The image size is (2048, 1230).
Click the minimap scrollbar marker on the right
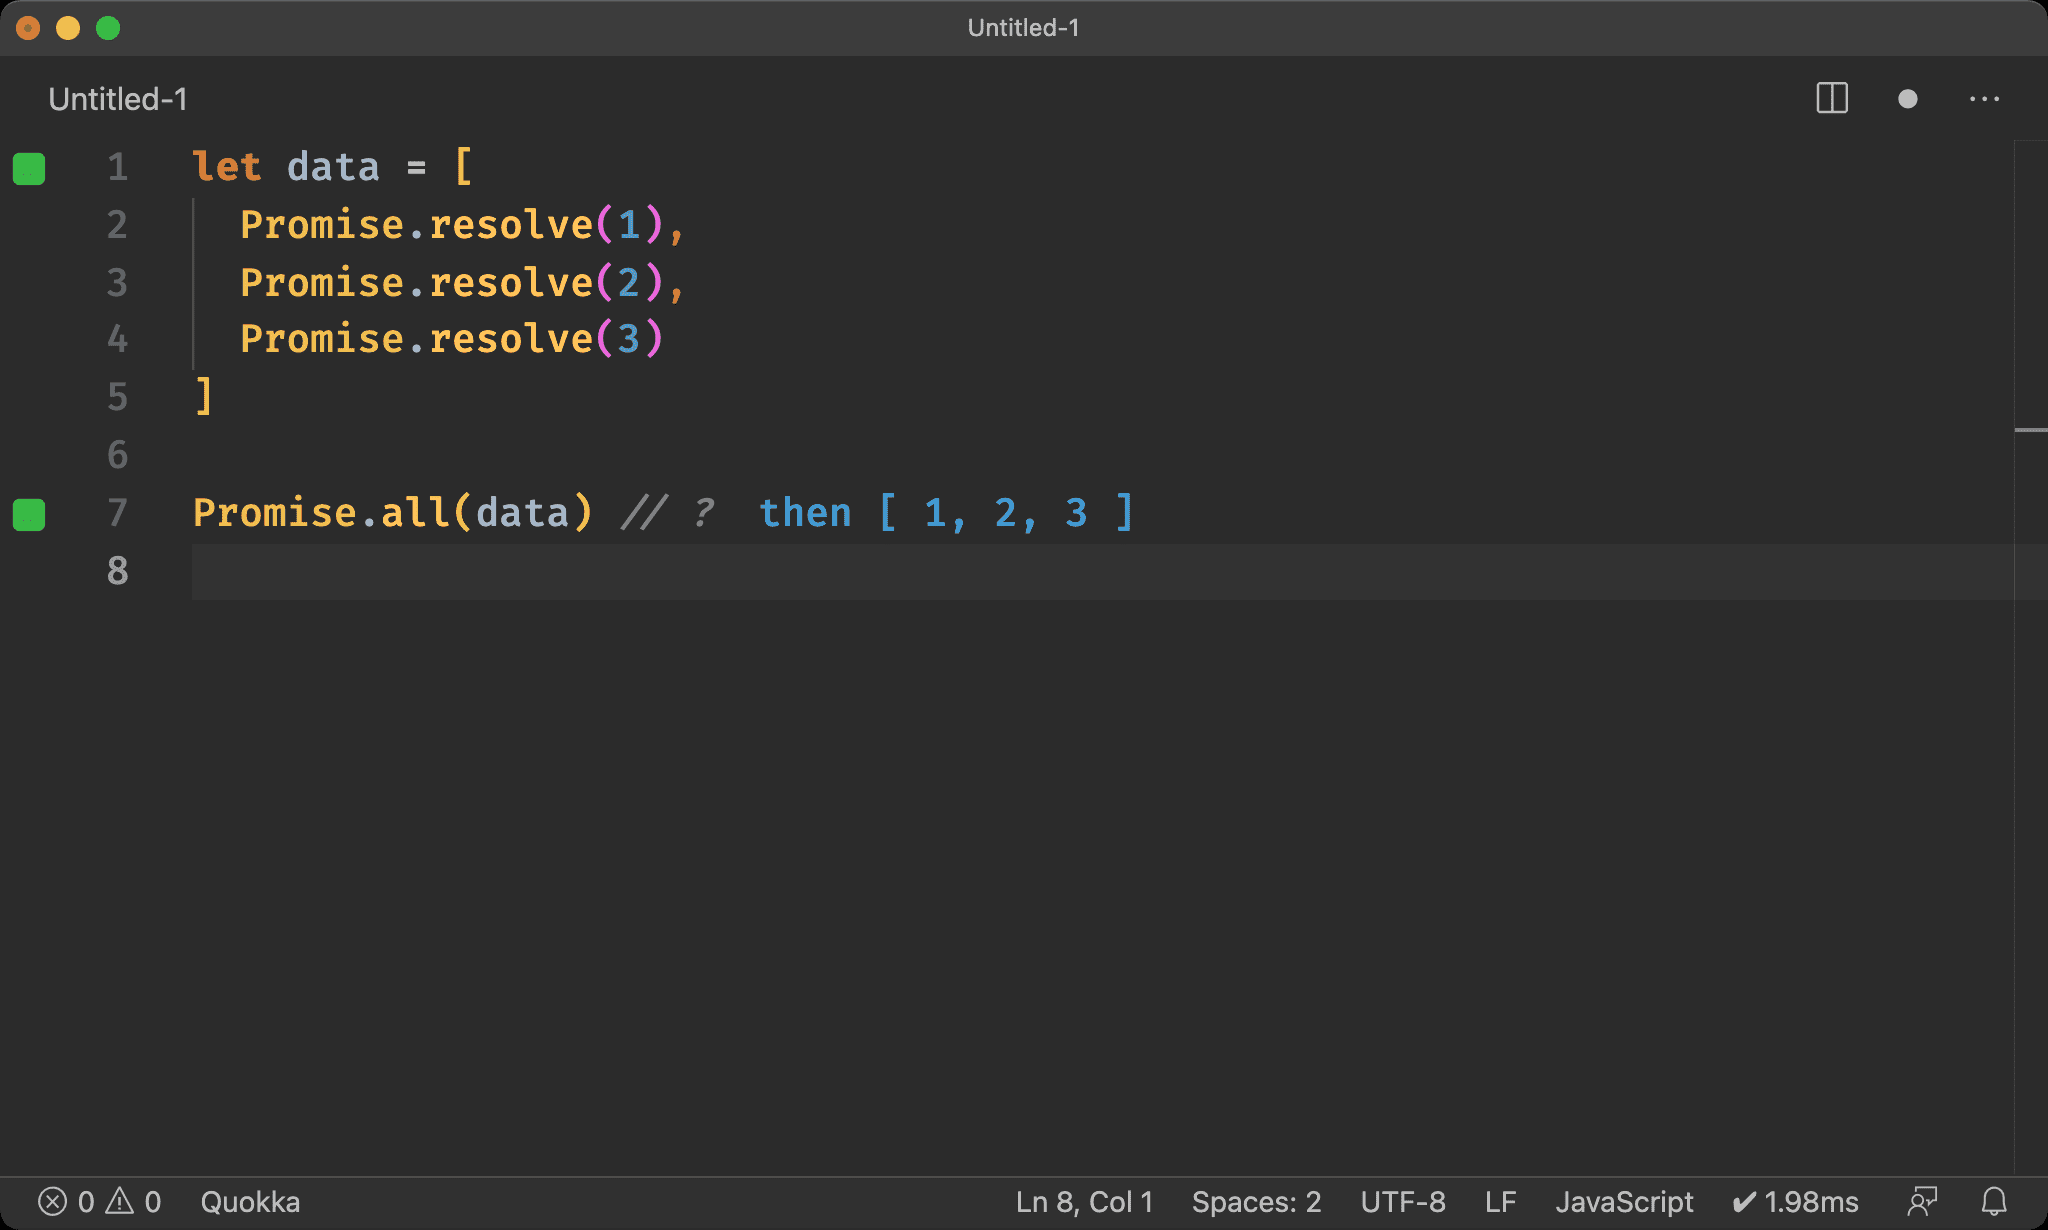2030,430
